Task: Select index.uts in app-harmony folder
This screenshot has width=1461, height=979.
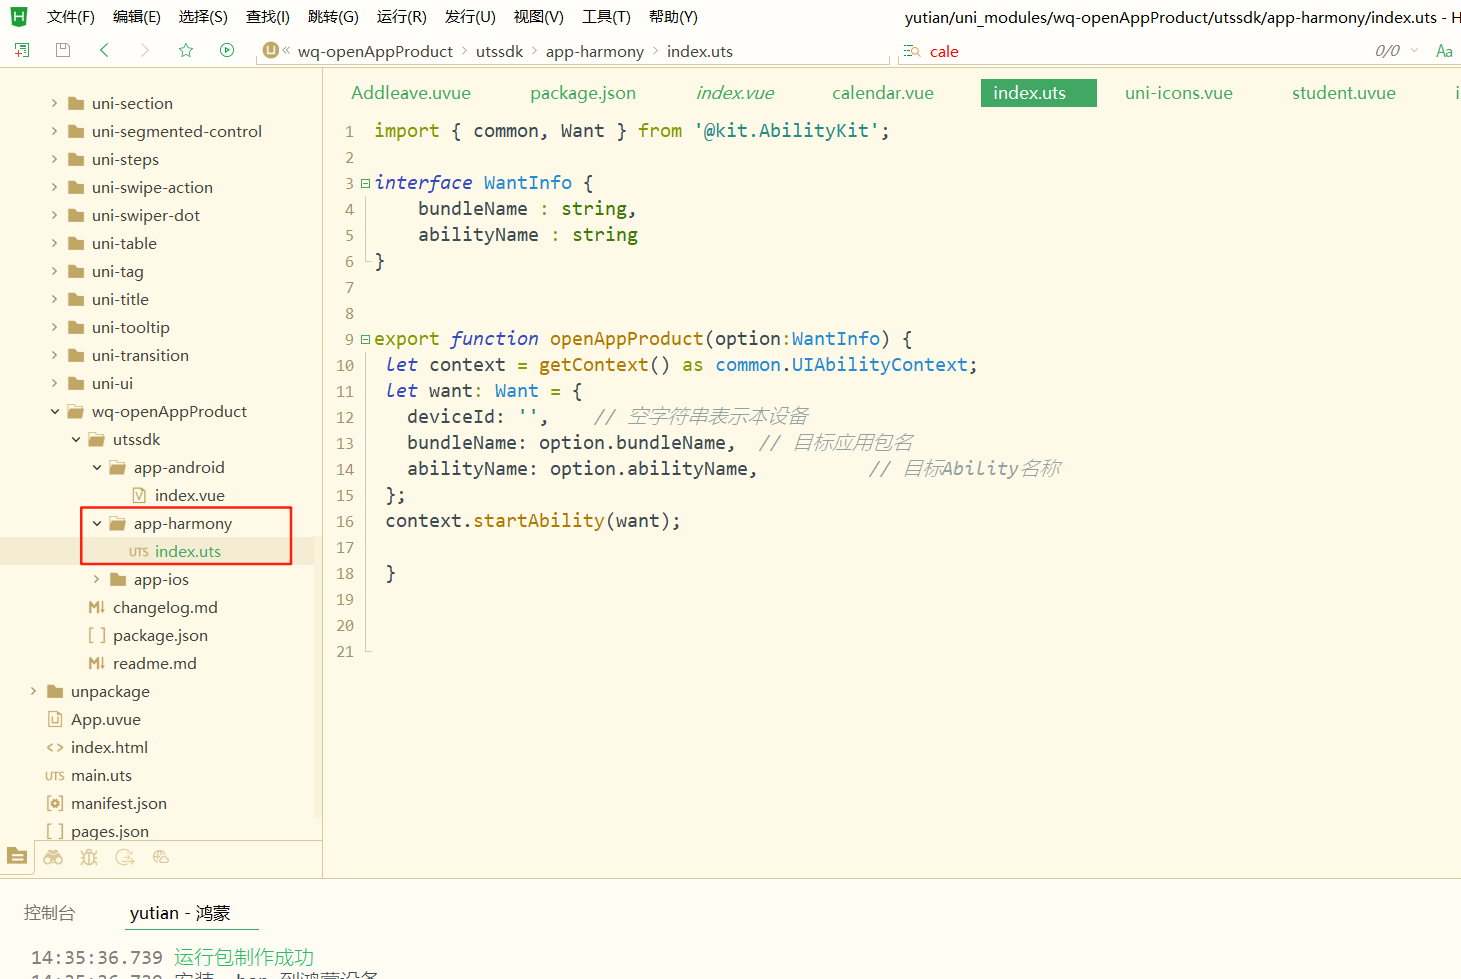Action: [x=188, y=551]
